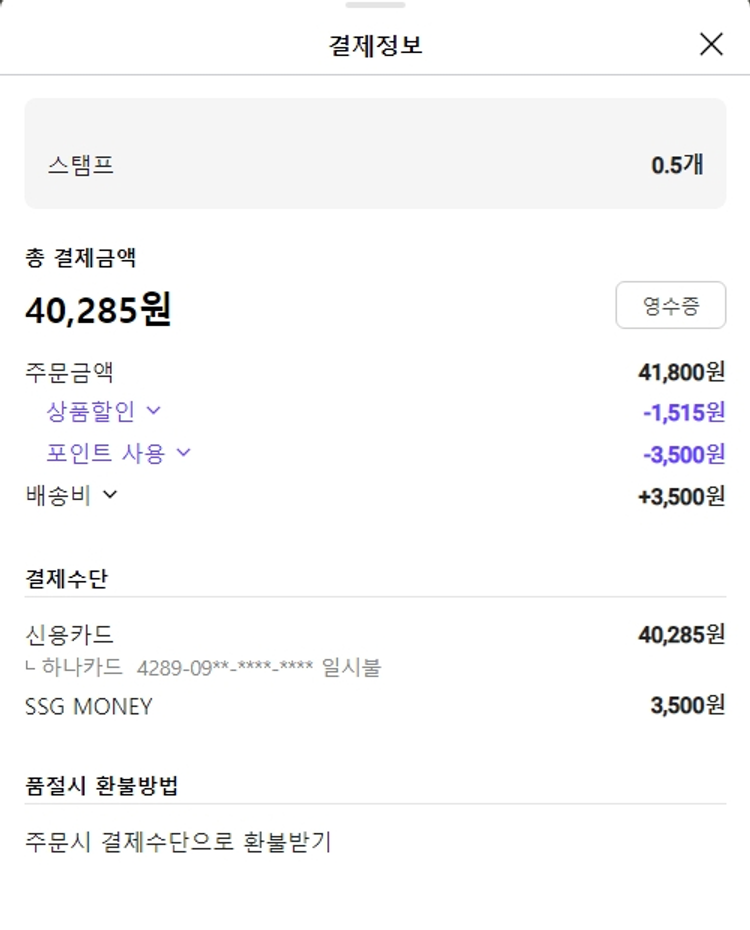Viewport: 750px width, 930px height.
Task: Click the 결제정보 sheet title
Action: pyautogui.click(x=375, y=45)
